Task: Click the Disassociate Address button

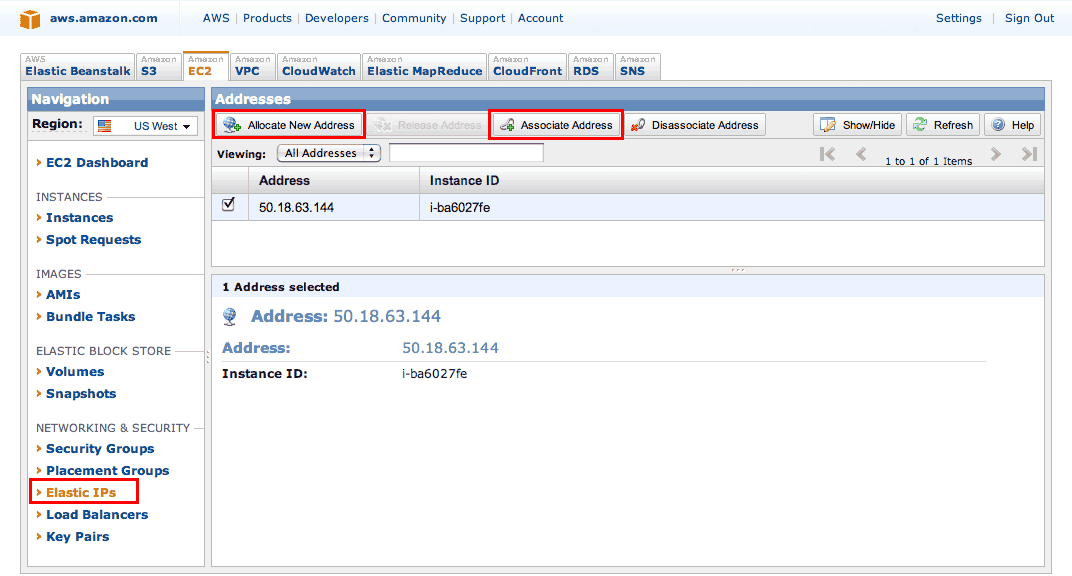Action: (695, 125)
